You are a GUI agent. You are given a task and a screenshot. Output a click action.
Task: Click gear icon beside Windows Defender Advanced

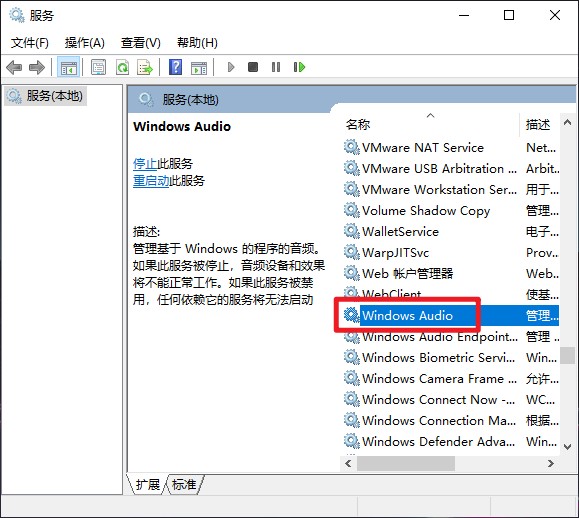351,441
